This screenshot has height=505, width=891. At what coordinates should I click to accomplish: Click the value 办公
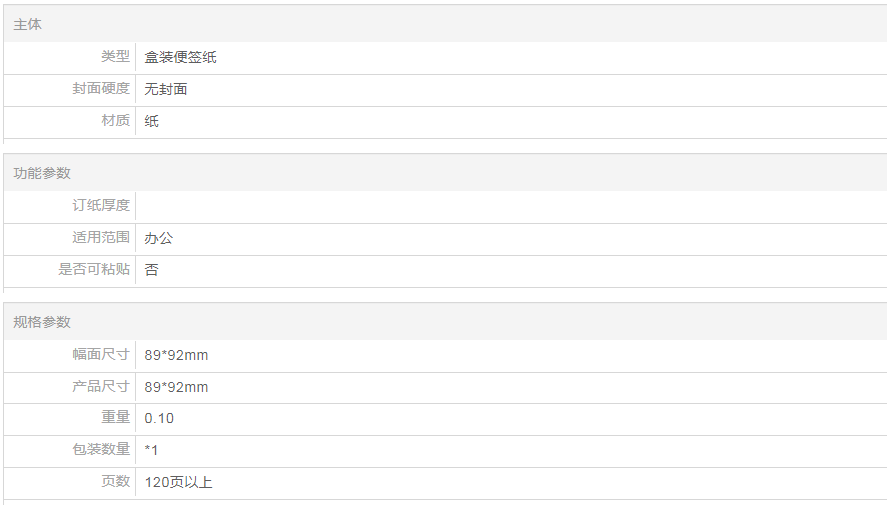[x=159, y=238]
